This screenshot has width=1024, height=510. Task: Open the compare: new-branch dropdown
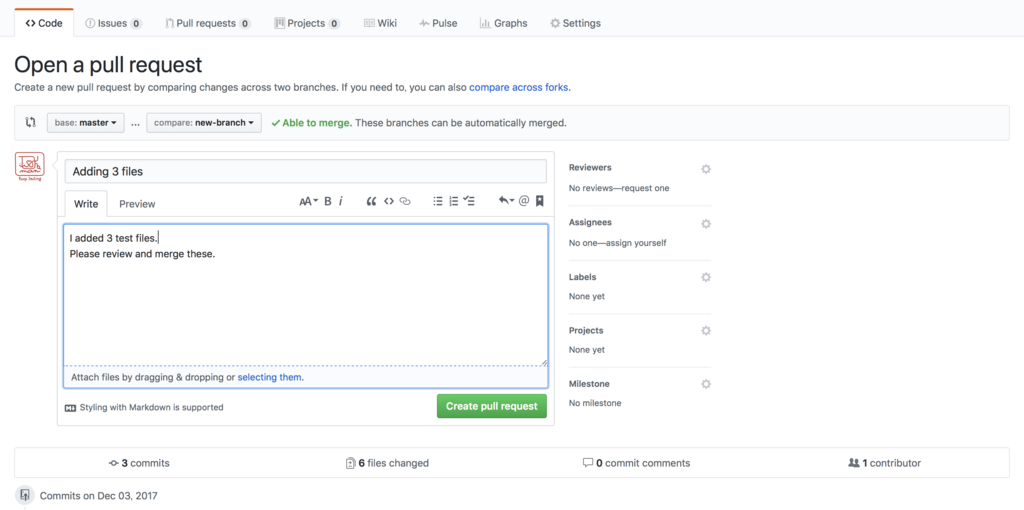pos(204,122)
